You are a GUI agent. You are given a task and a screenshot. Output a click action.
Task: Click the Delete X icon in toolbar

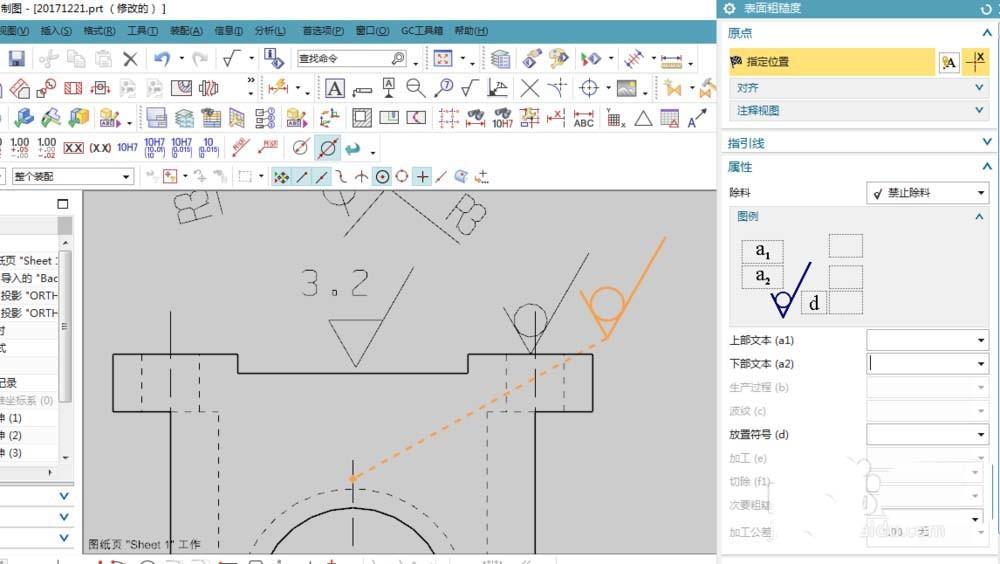tap(130, 59)
